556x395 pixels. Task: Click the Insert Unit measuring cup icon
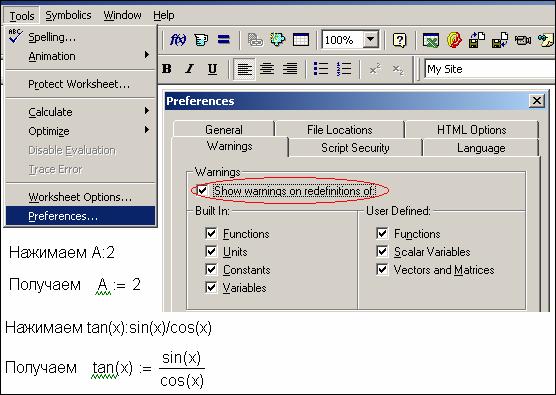pyautogui.click(x=201, y=40)
